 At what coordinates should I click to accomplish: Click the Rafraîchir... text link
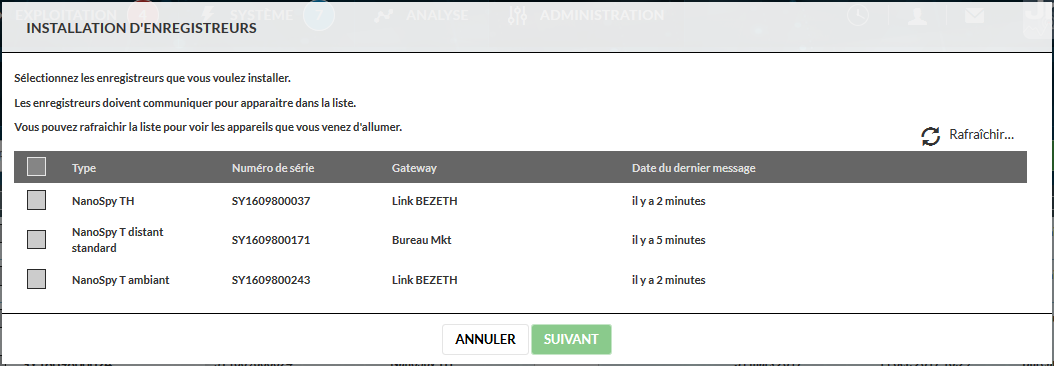pyautogui.click(x=981, y=135)
